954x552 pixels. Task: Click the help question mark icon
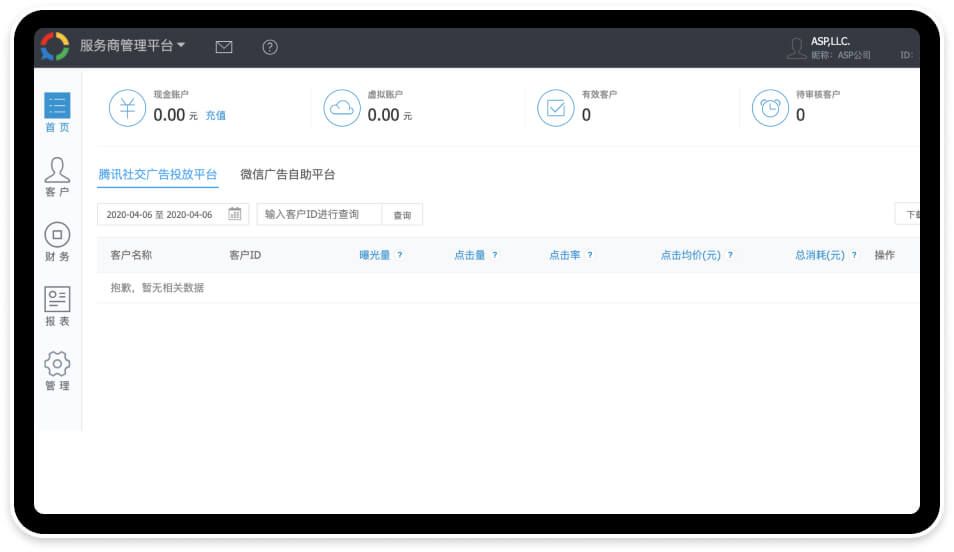click(270, 47)
